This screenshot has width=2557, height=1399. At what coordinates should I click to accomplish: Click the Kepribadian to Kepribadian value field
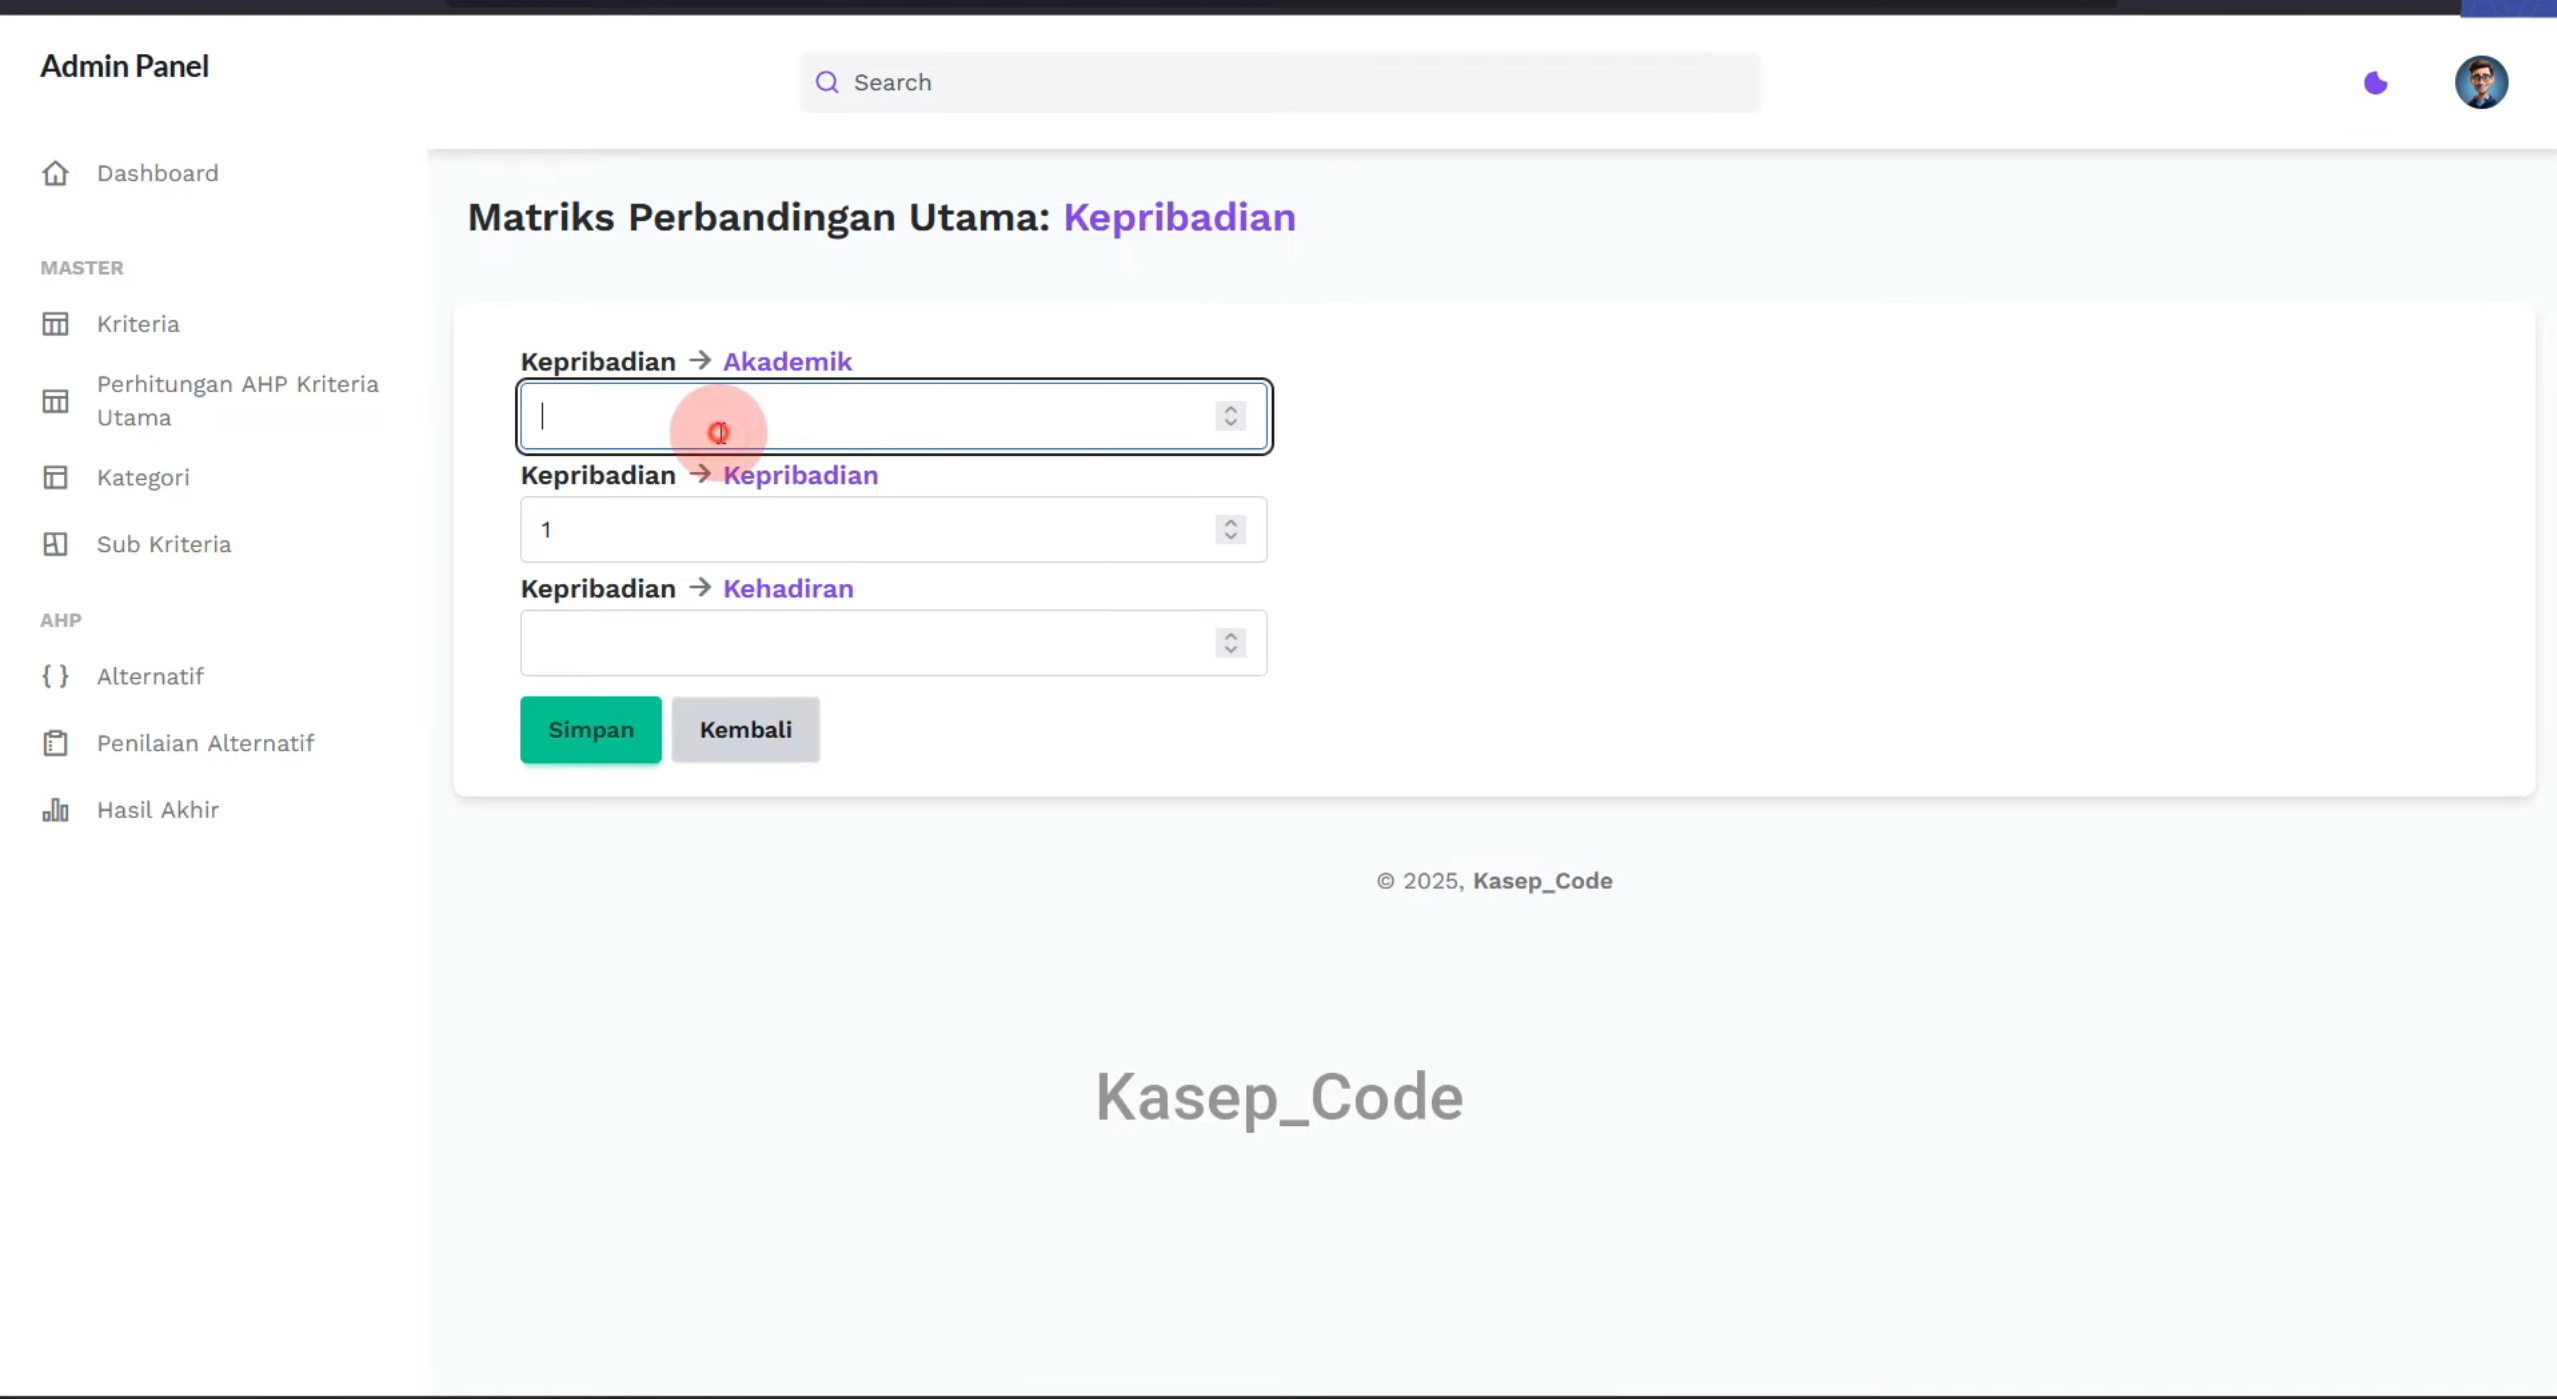[x=894, y=529]
